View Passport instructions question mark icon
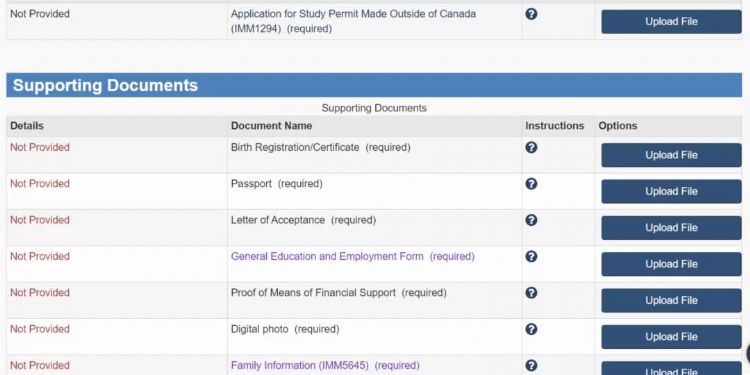The width and height of the screenshot is (750, 375). 531,184
